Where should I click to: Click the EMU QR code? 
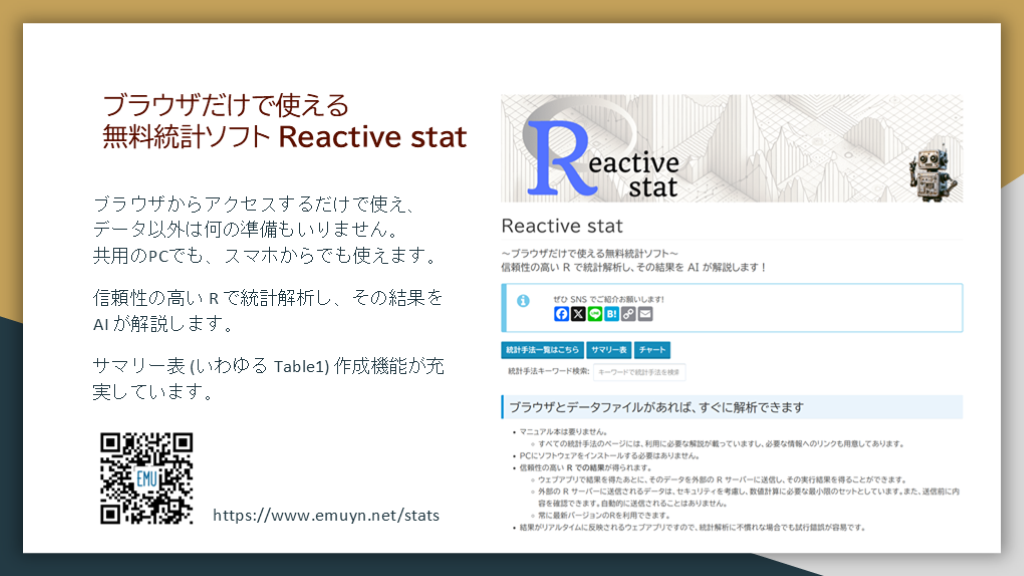[x=146, y=478]
